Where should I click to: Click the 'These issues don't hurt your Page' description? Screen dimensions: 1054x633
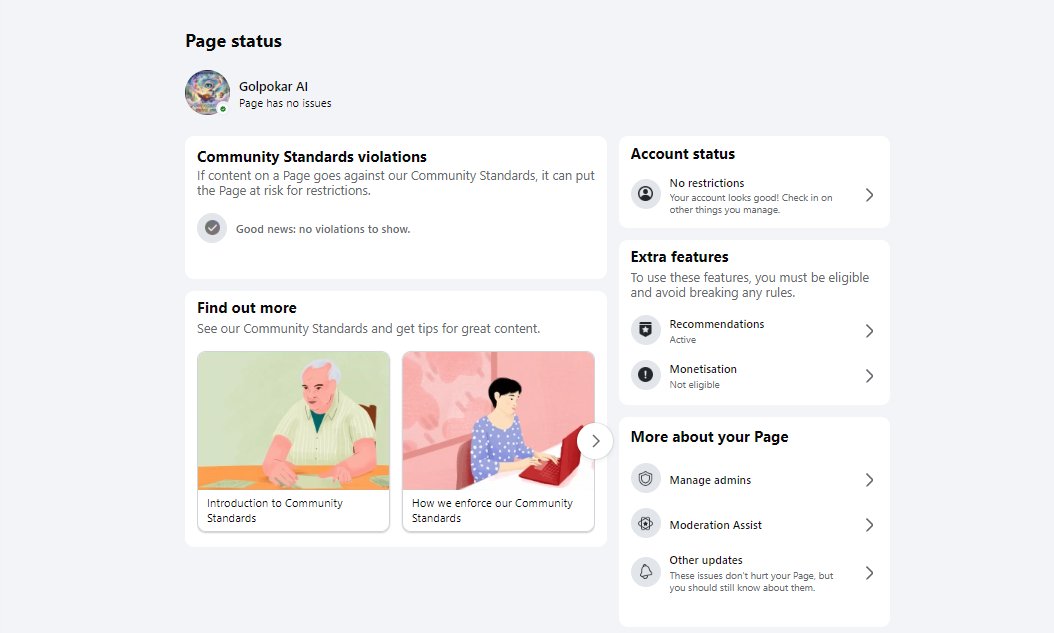(751, 581)
